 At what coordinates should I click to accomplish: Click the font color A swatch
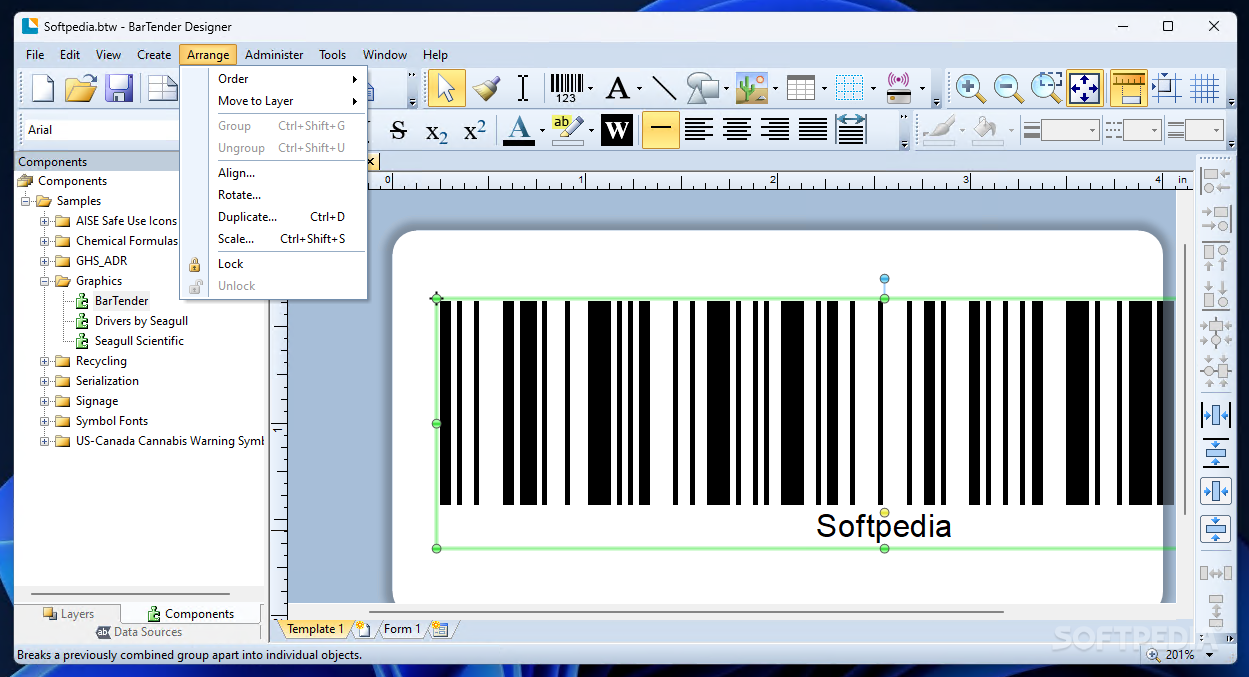pos(518,130)
